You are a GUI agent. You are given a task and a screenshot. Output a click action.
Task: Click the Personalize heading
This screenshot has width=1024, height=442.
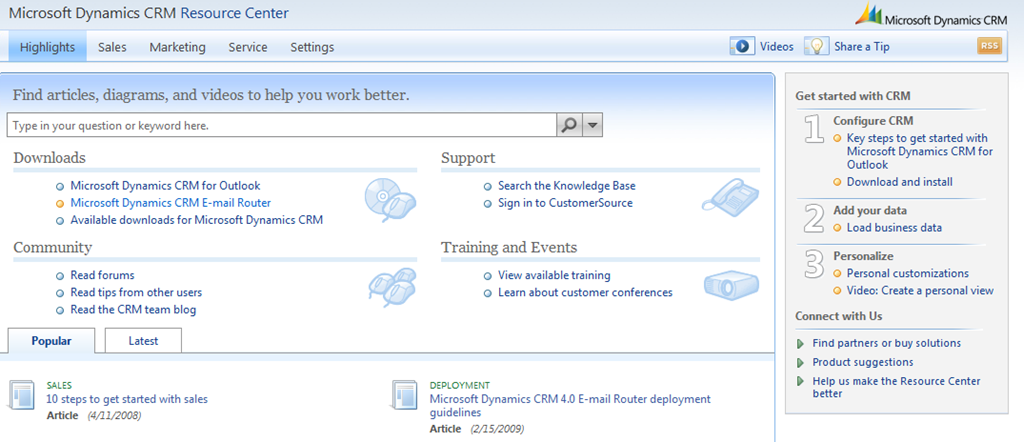pos(863,256)
